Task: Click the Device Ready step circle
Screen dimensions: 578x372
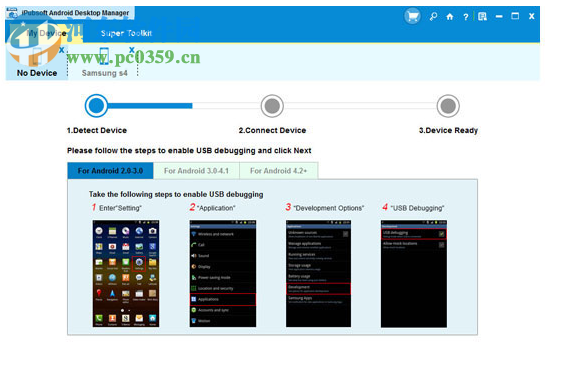Action: (x=448, y=106)
